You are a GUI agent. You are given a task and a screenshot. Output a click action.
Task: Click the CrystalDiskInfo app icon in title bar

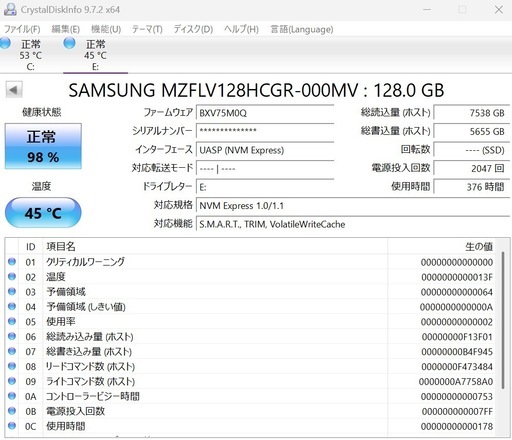(10, 9)
